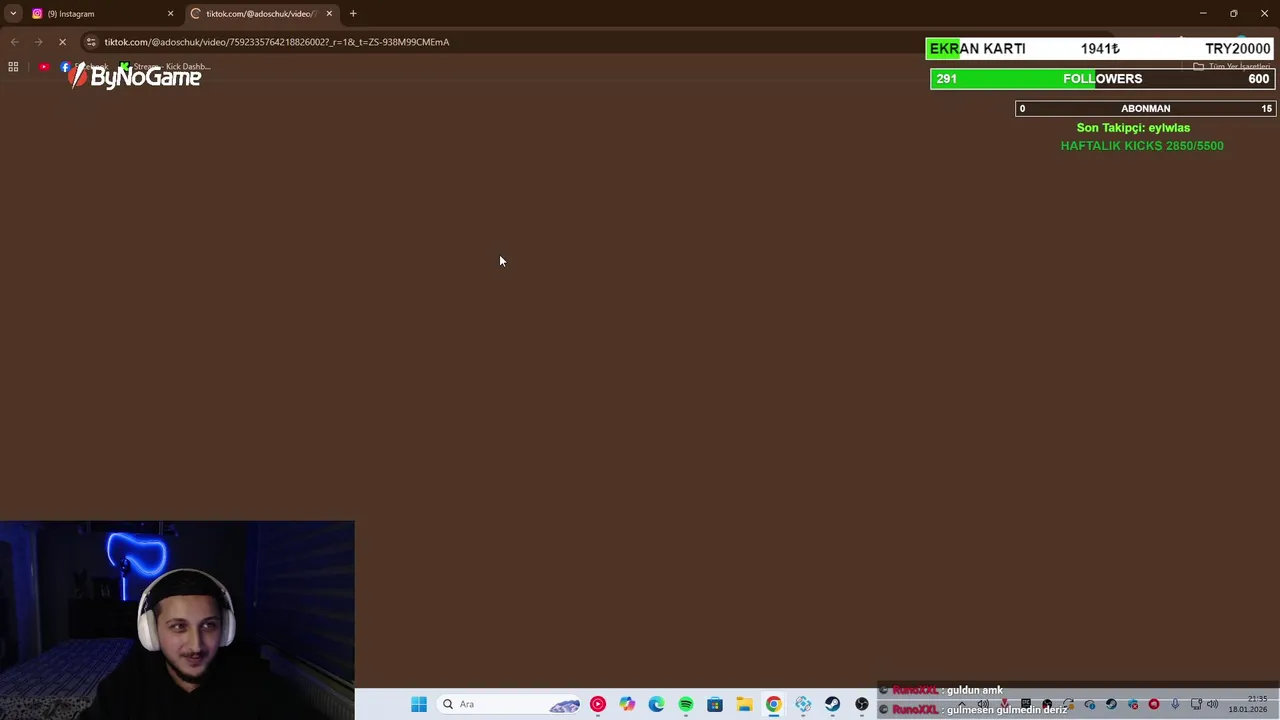Switch to the Instagram browser tab

[x=100, y=14]
